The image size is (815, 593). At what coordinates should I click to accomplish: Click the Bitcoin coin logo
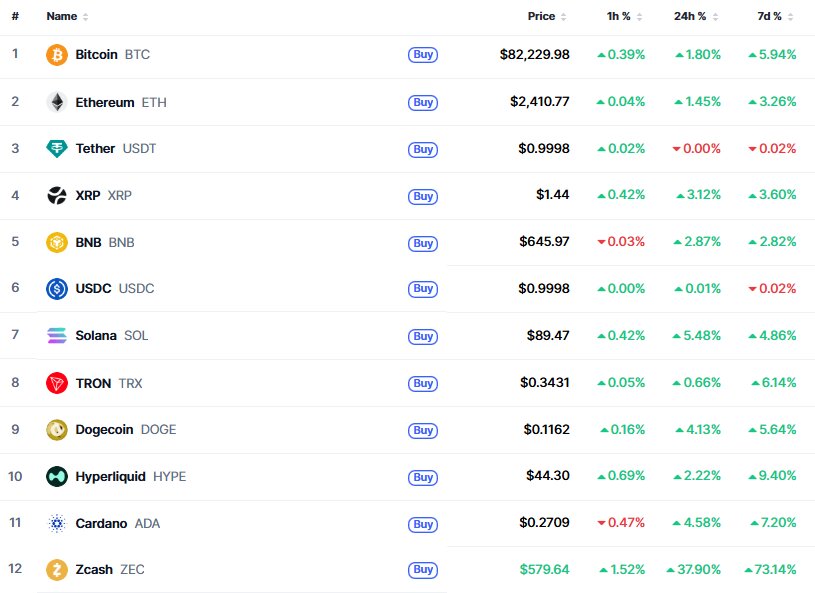(57, 55)
